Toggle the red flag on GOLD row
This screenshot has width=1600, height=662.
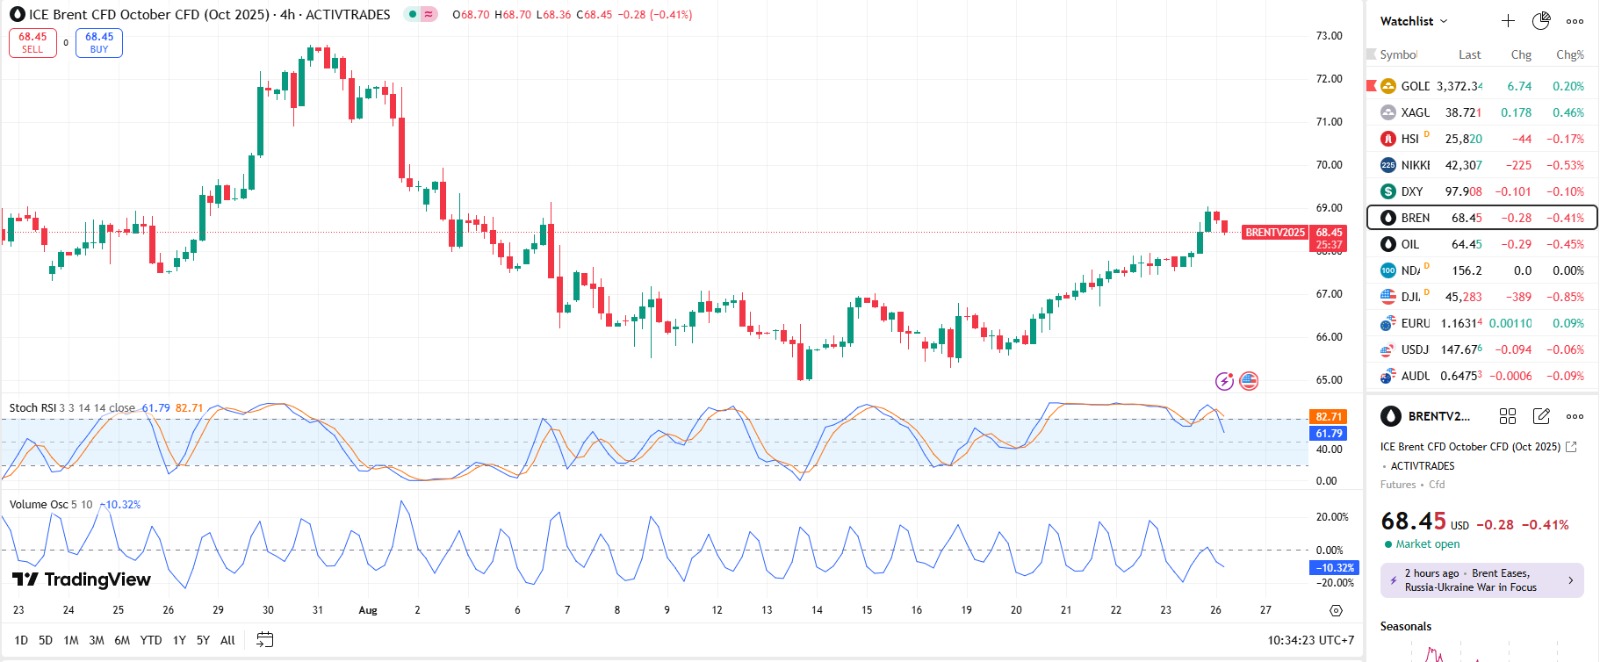[1372, 86]
